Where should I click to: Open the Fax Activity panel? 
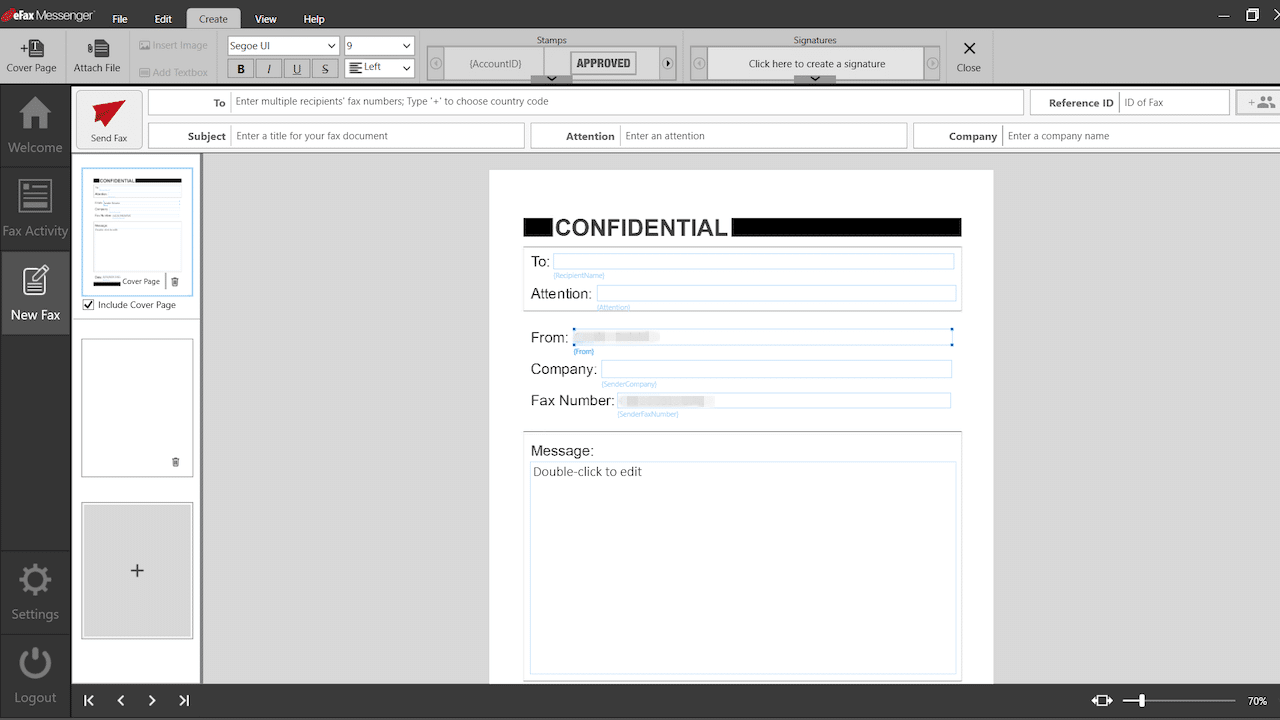click(x=35, y=208)
